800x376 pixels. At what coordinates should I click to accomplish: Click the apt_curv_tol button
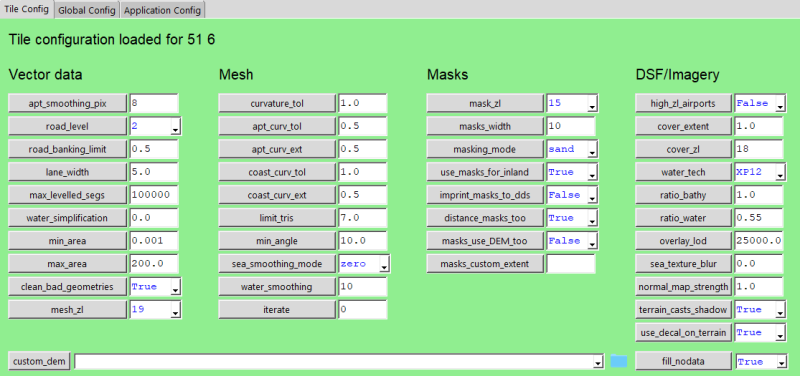(x=277, y=127)
